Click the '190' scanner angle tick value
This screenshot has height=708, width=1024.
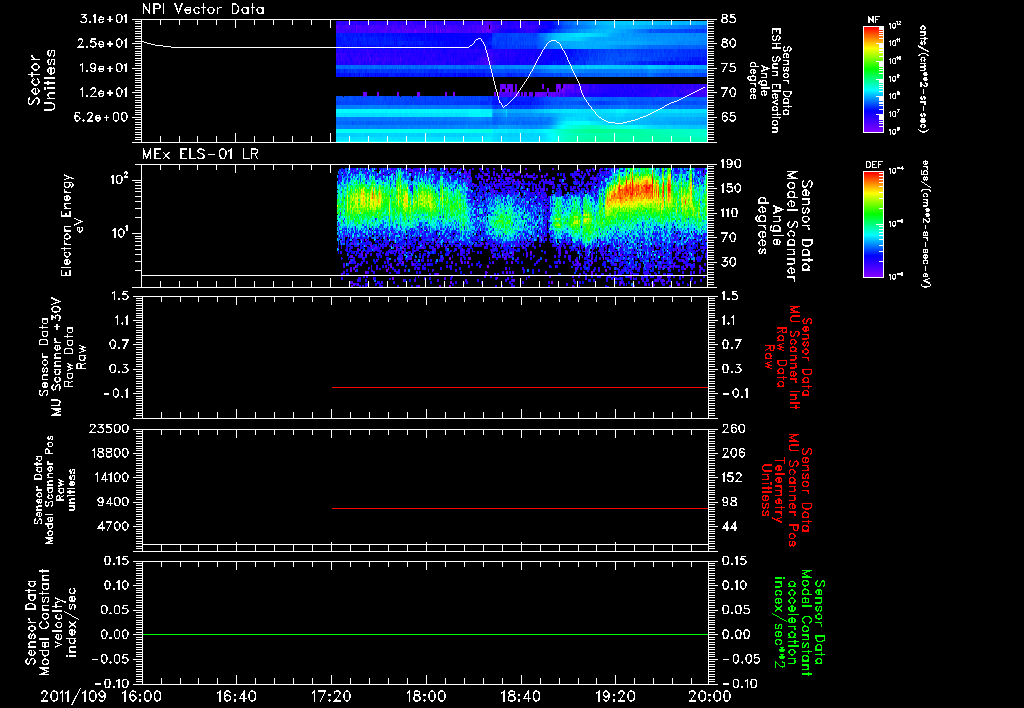click(x=732, y=164)
